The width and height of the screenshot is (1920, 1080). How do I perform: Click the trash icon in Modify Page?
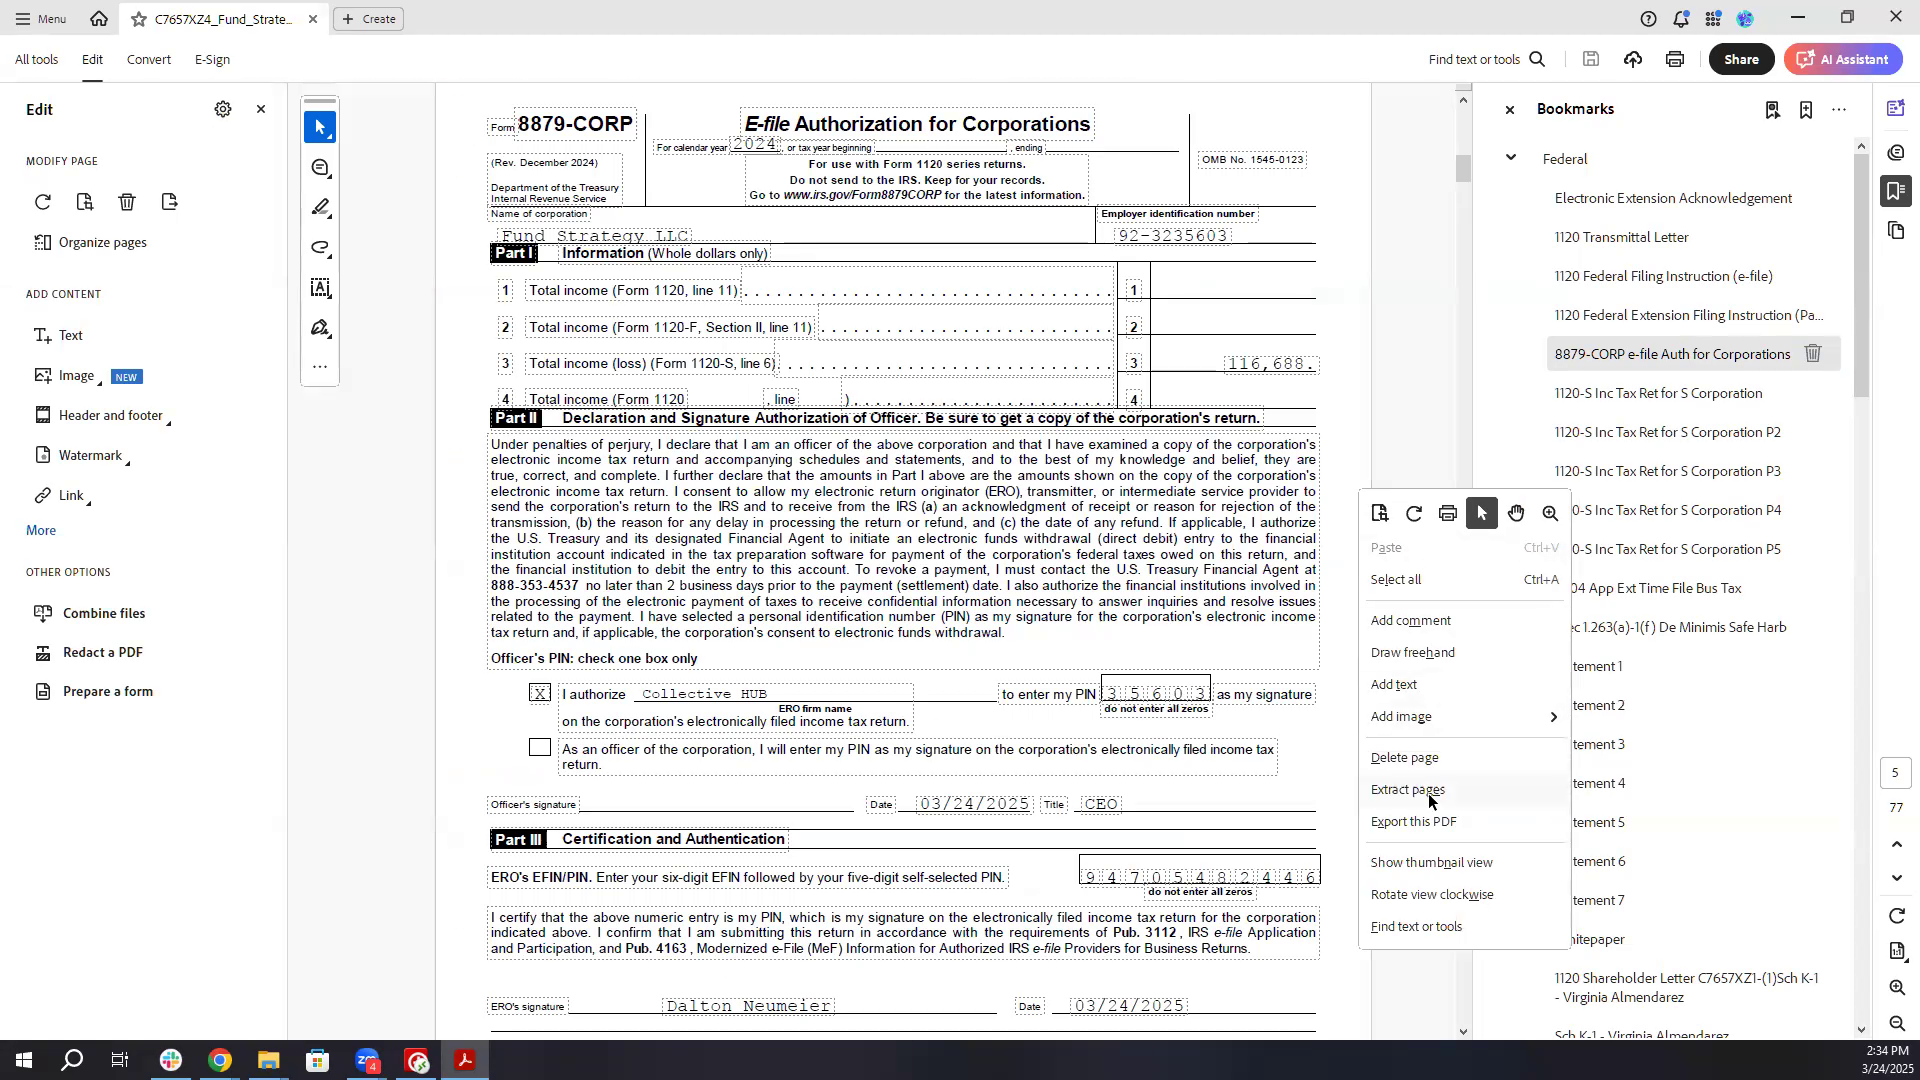(127, 202)
